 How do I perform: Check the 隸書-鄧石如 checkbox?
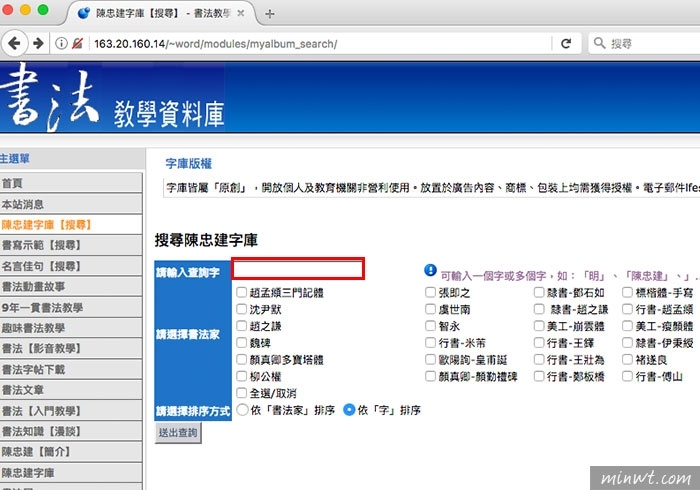pyautogui.click(x=539, y=292)
